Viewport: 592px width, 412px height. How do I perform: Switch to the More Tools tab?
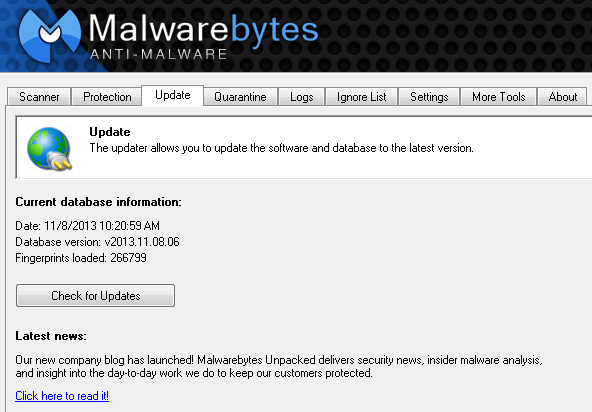pyautogui.click(x=498, y=97)
